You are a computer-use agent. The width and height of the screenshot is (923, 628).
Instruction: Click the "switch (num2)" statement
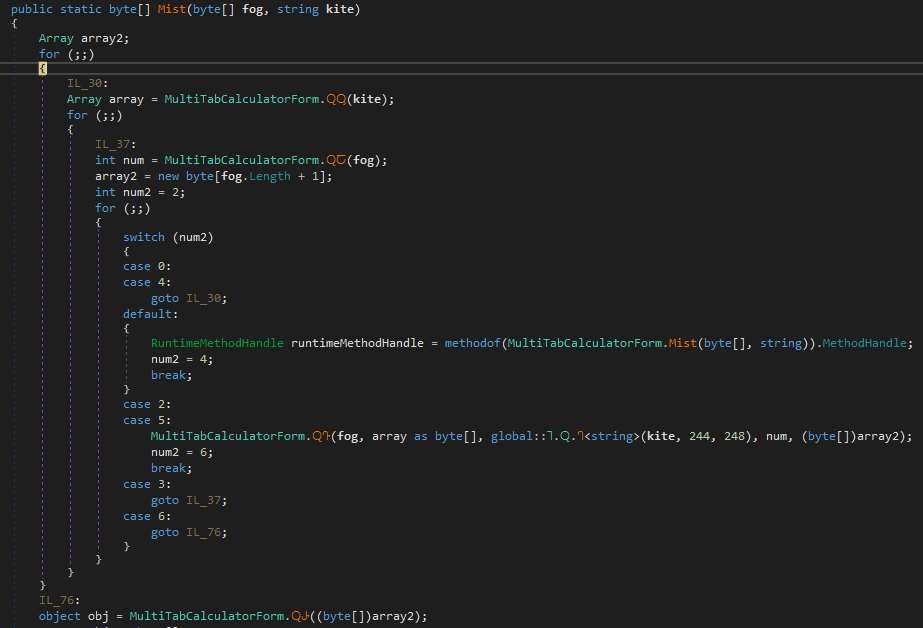click(x=168, y=237)
